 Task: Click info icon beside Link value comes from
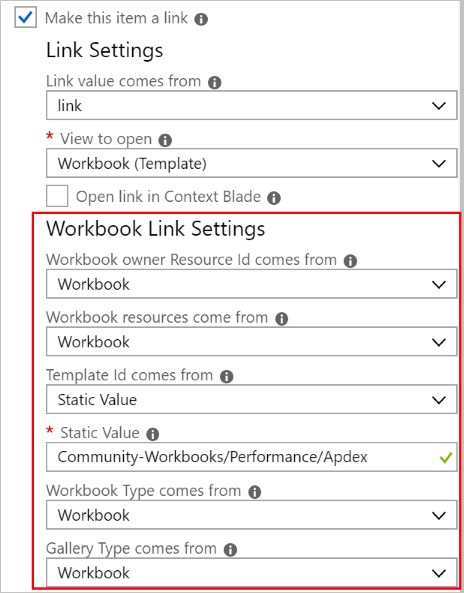(x=214, y=82)
